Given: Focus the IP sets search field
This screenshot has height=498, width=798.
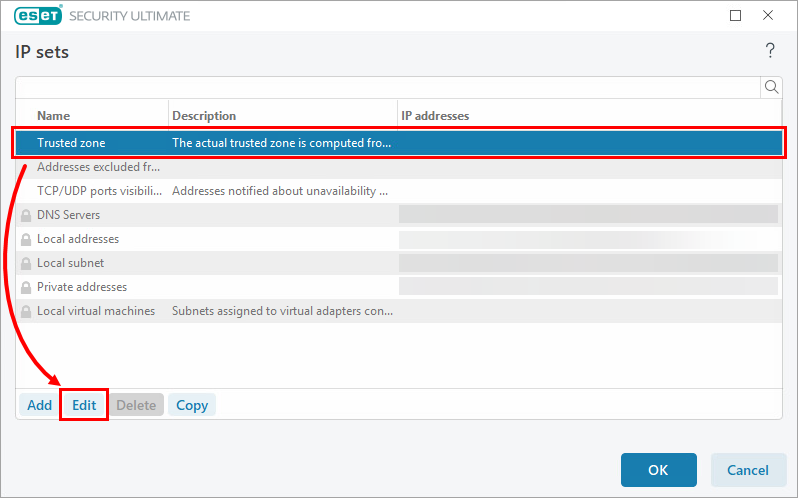Looking at the screenshot, I should coord(388,87).
